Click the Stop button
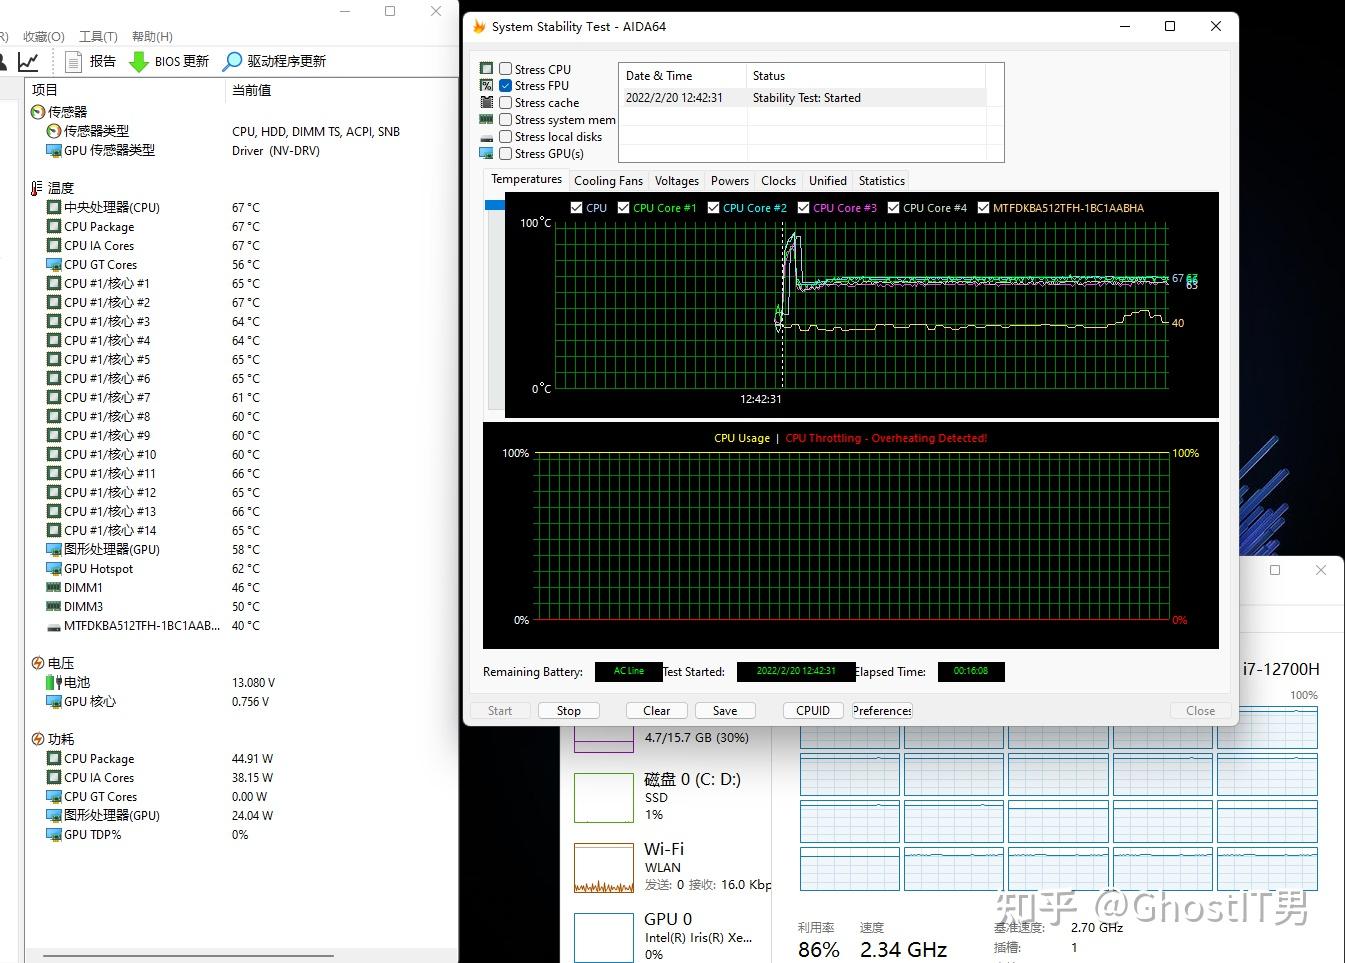Image resolution: width=1345 pixels, height=963 pixels. click(x=569, y=711)
